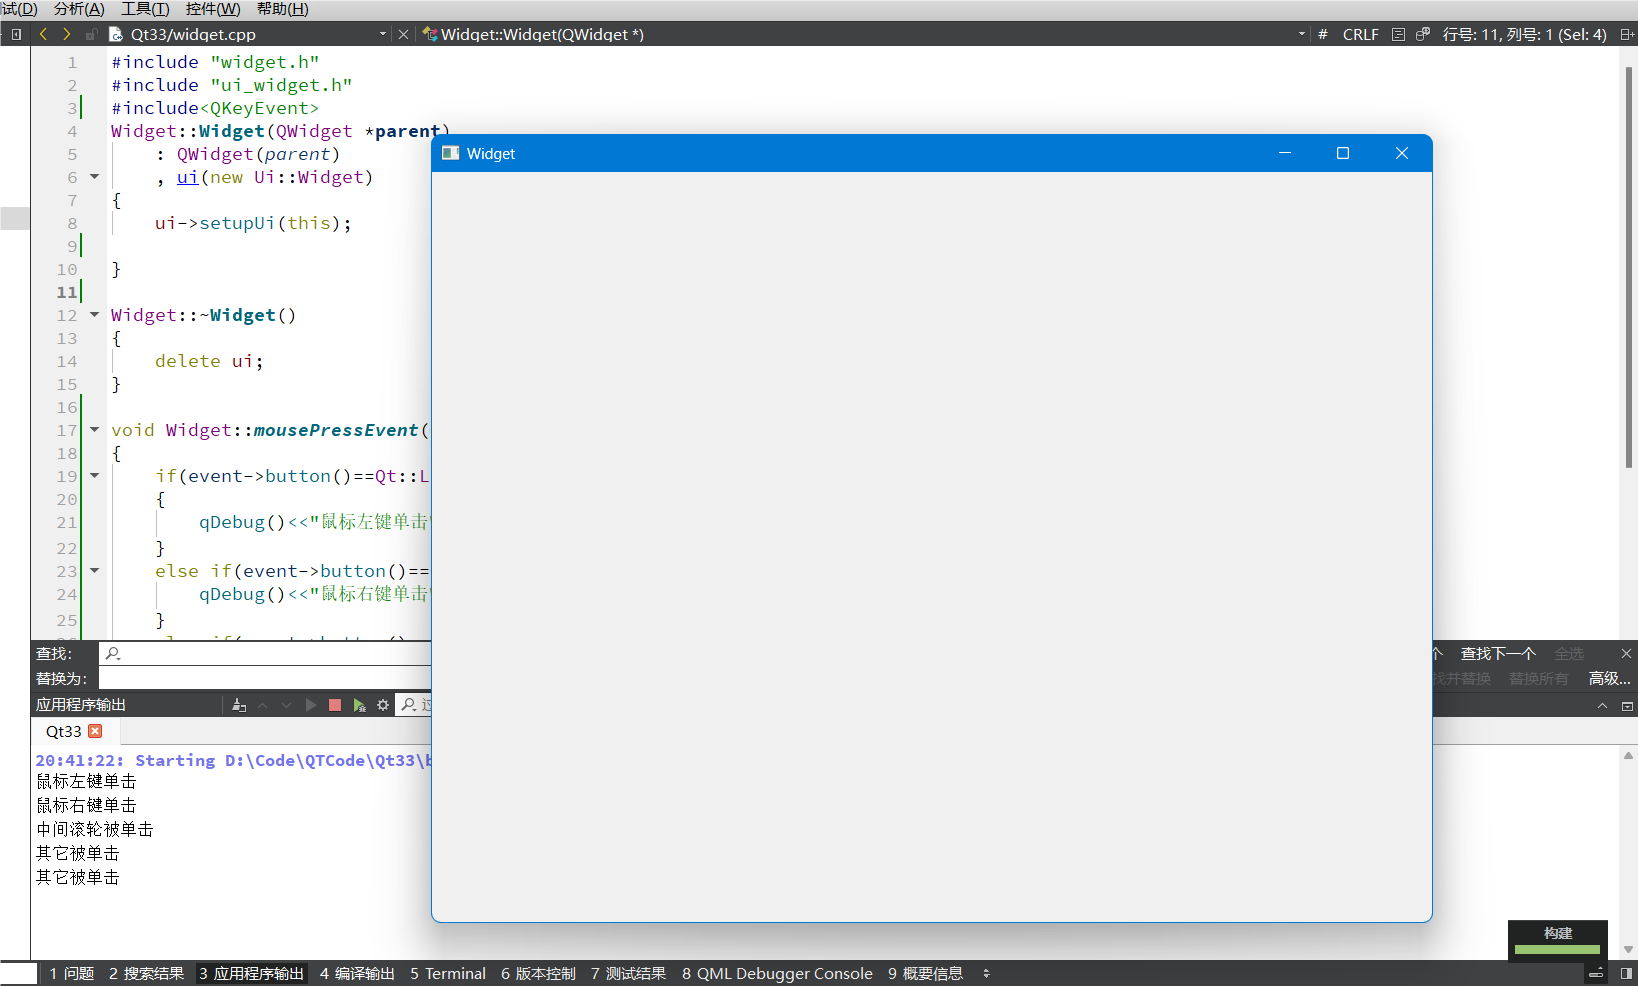Open output settings gear icon
The image size is (1638, 986).
pos(383,705)
